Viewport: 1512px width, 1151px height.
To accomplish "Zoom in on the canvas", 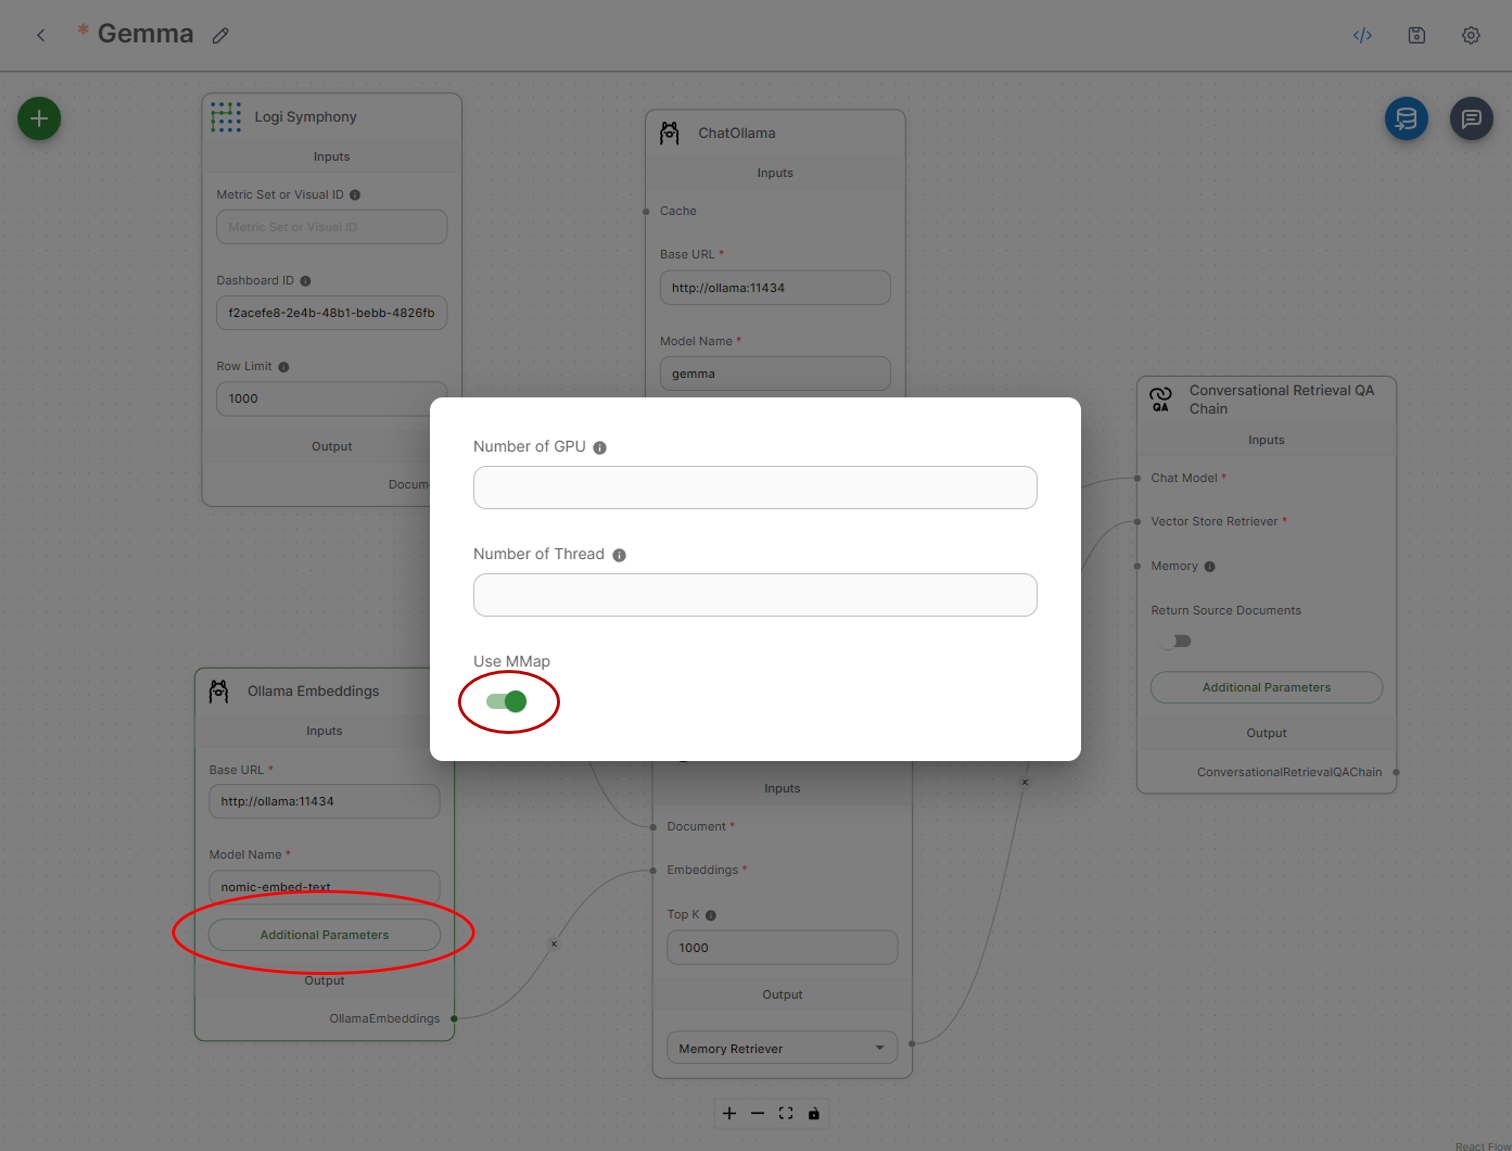I will click(729, 1113).
